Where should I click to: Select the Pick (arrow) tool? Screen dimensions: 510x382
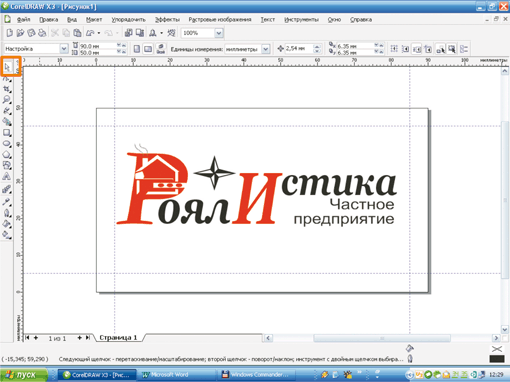click(7, 68)
